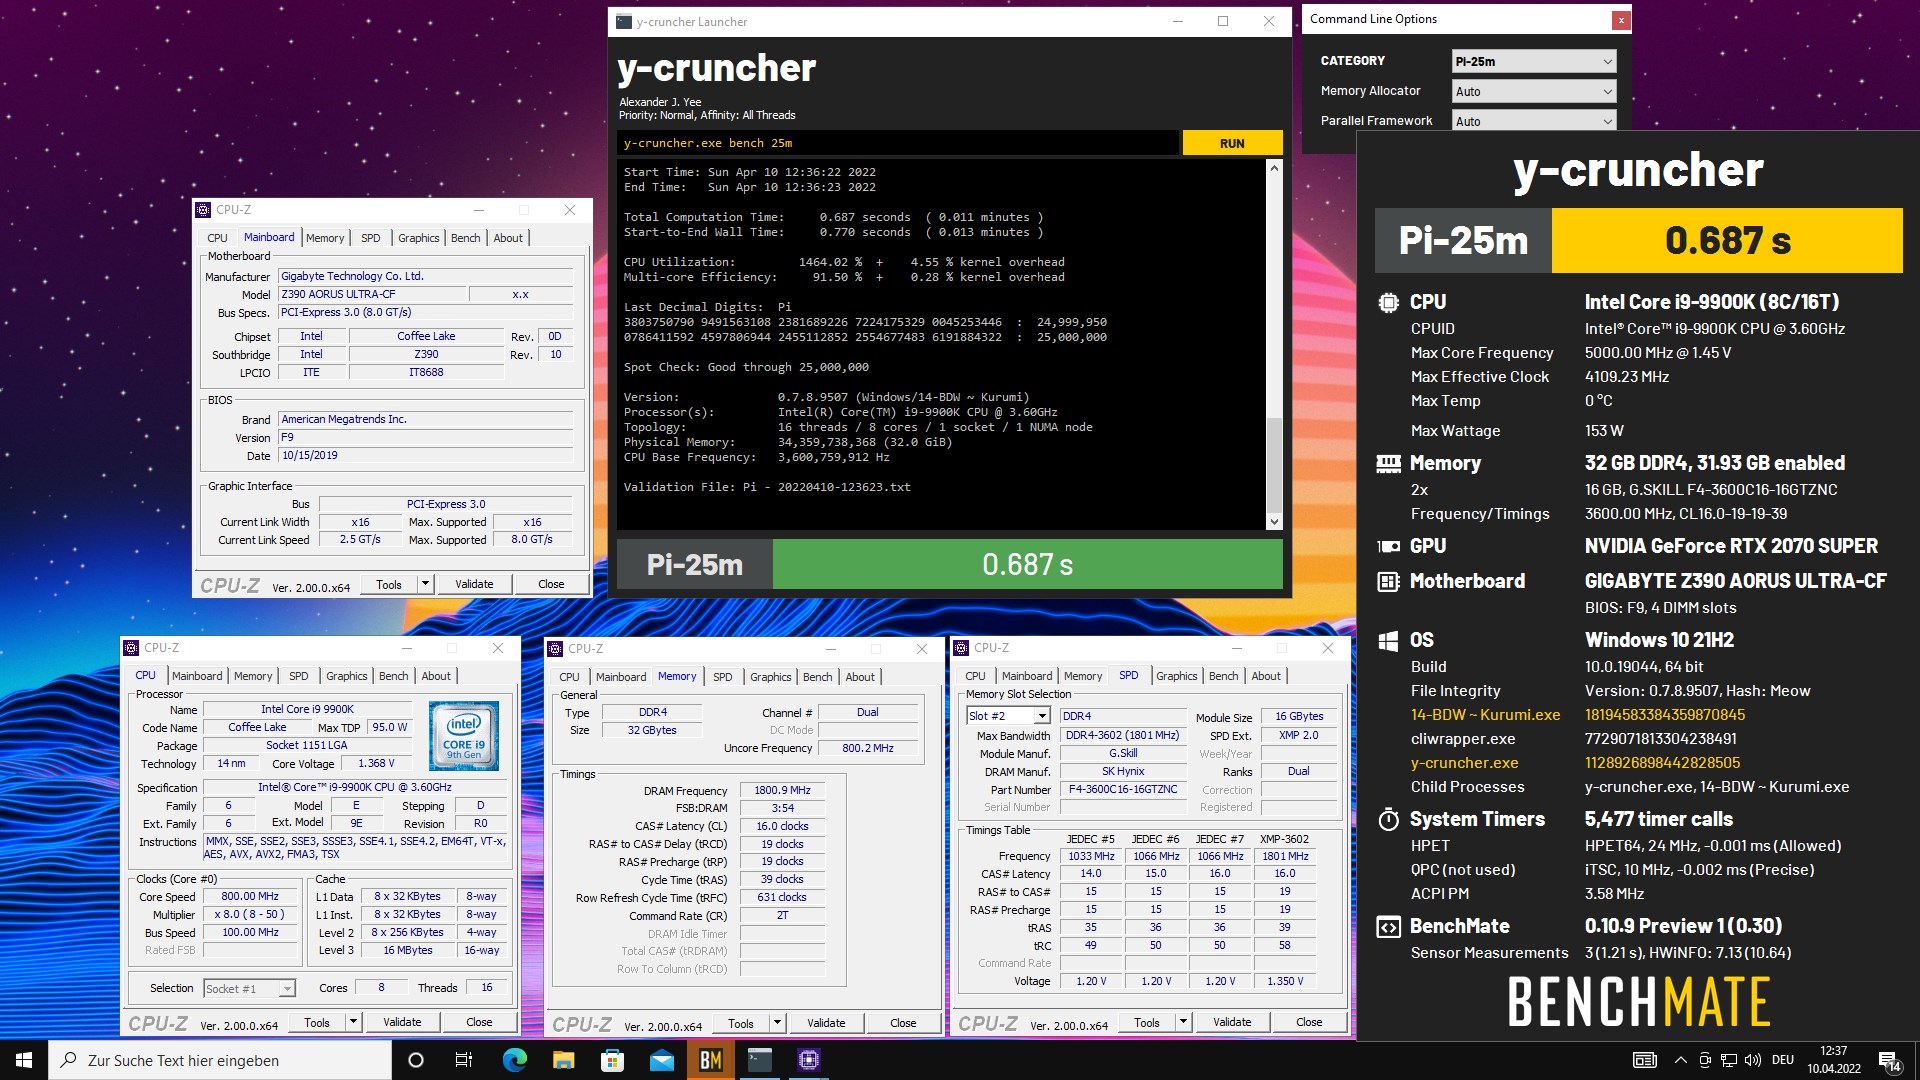The width and height of the screenshot is (1920, 1080).
Task: Switch to Memory tab in Mainboard CPU-Z window
Action: (x=325, y=238)
